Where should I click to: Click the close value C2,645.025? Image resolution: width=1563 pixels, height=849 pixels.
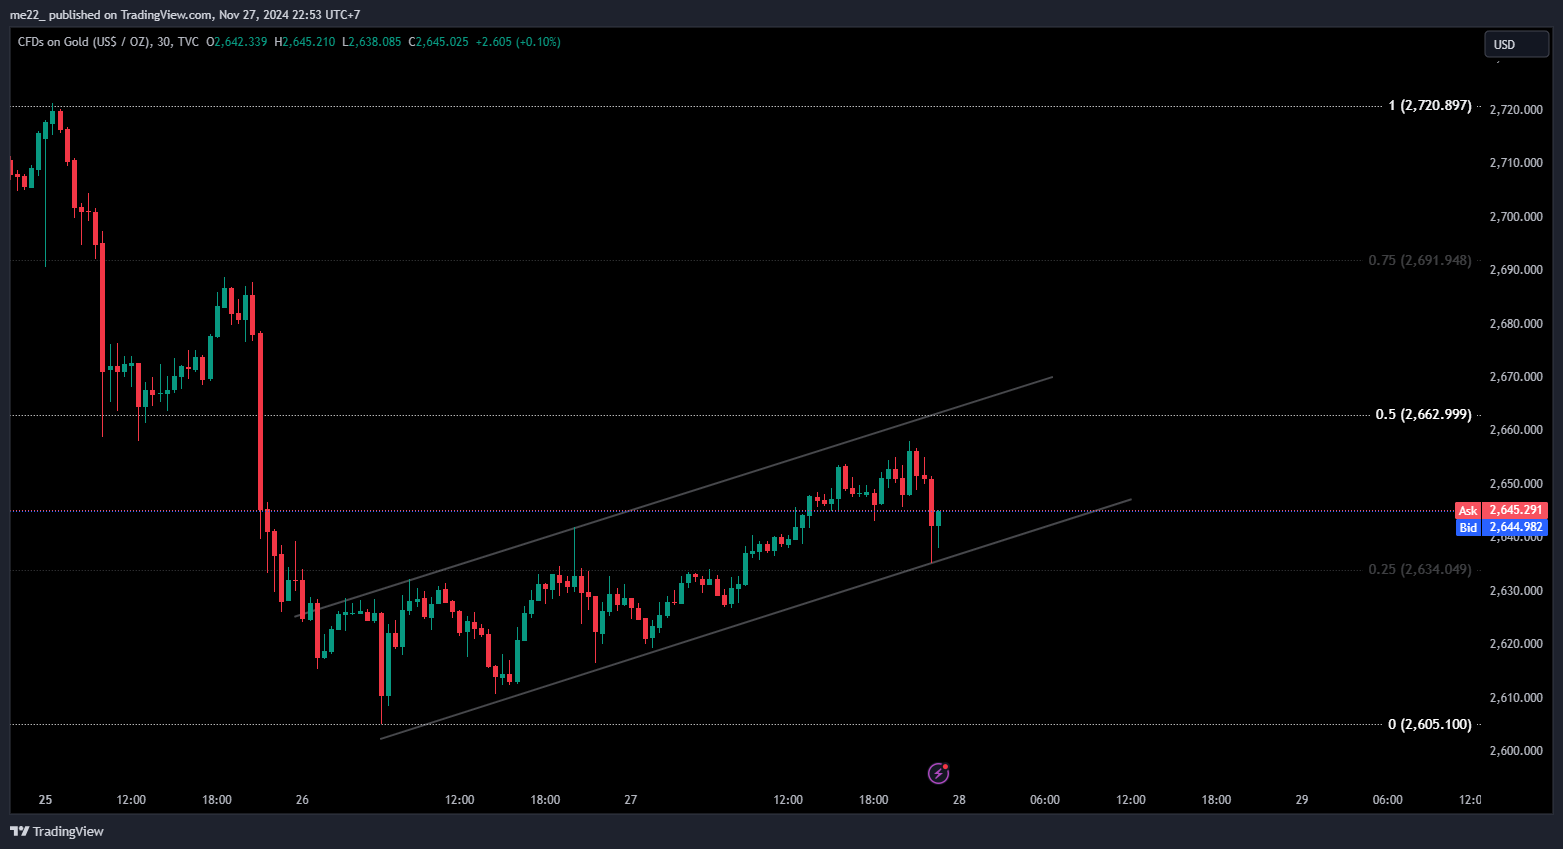(438, 42)
